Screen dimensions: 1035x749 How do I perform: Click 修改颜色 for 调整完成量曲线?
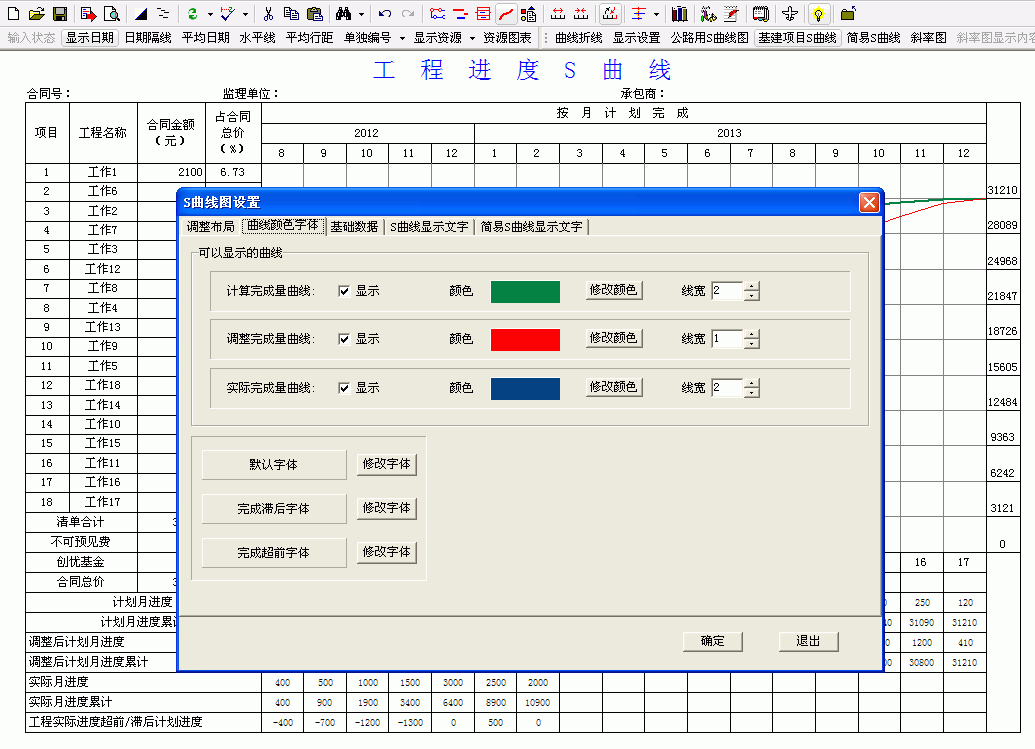point(614,339)
